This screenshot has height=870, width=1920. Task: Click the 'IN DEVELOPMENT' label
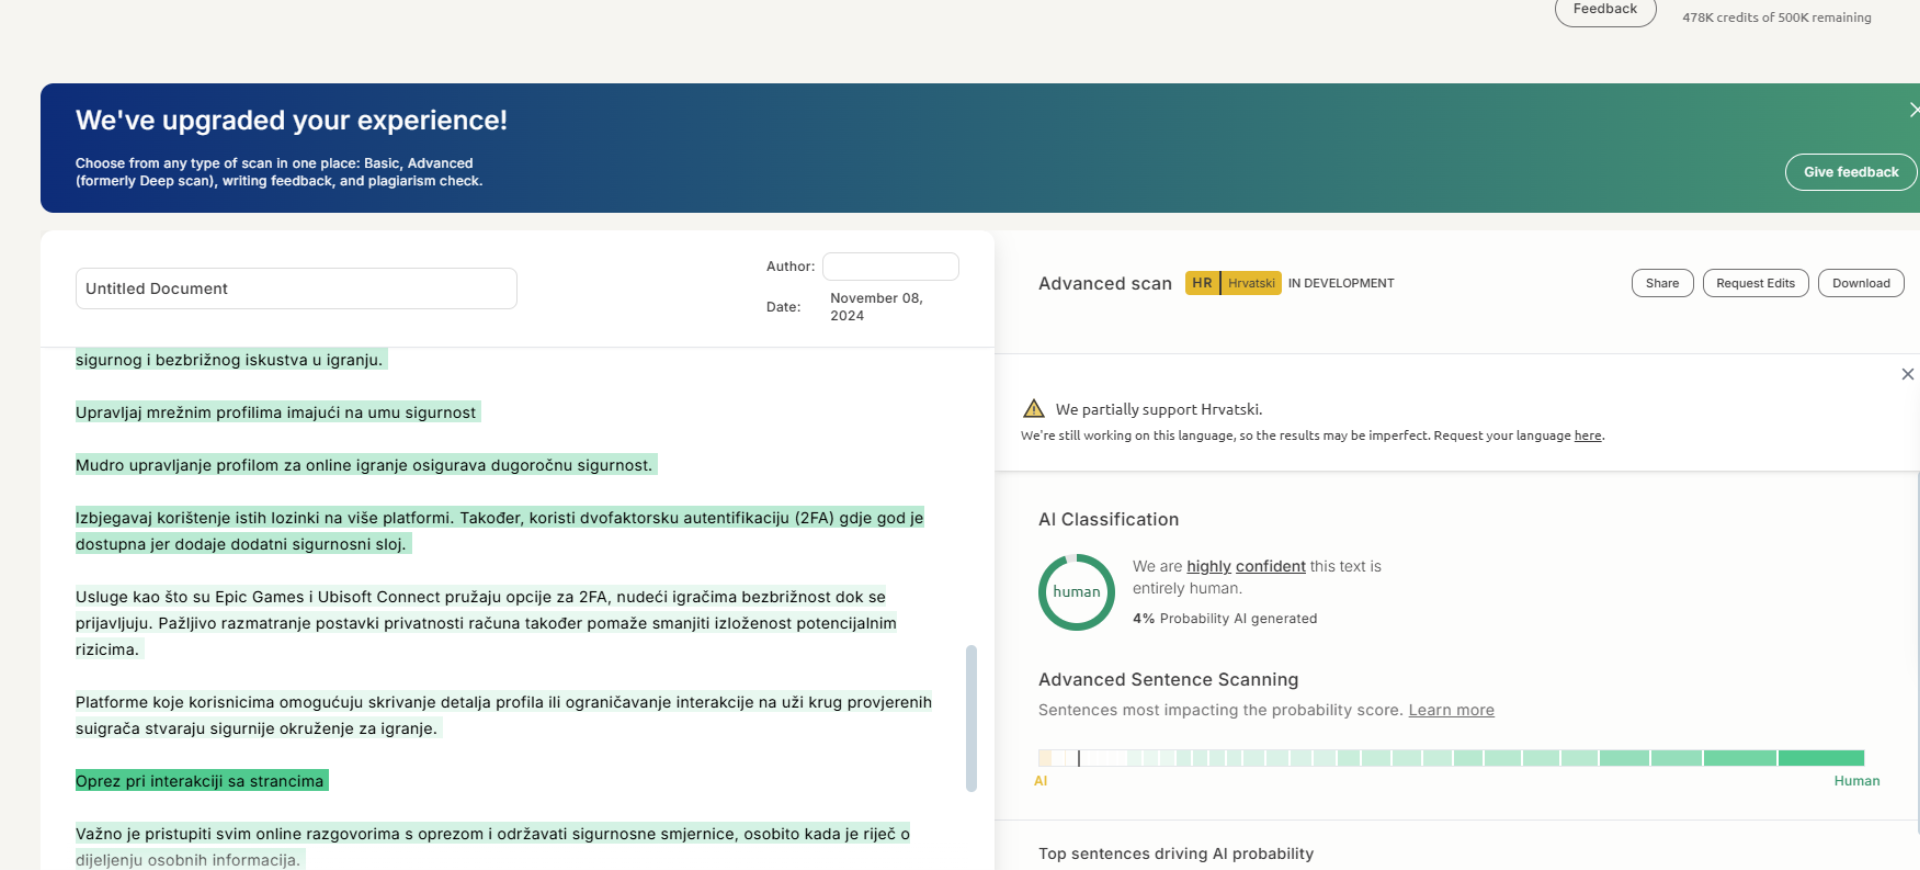[x=1340, y=283]
